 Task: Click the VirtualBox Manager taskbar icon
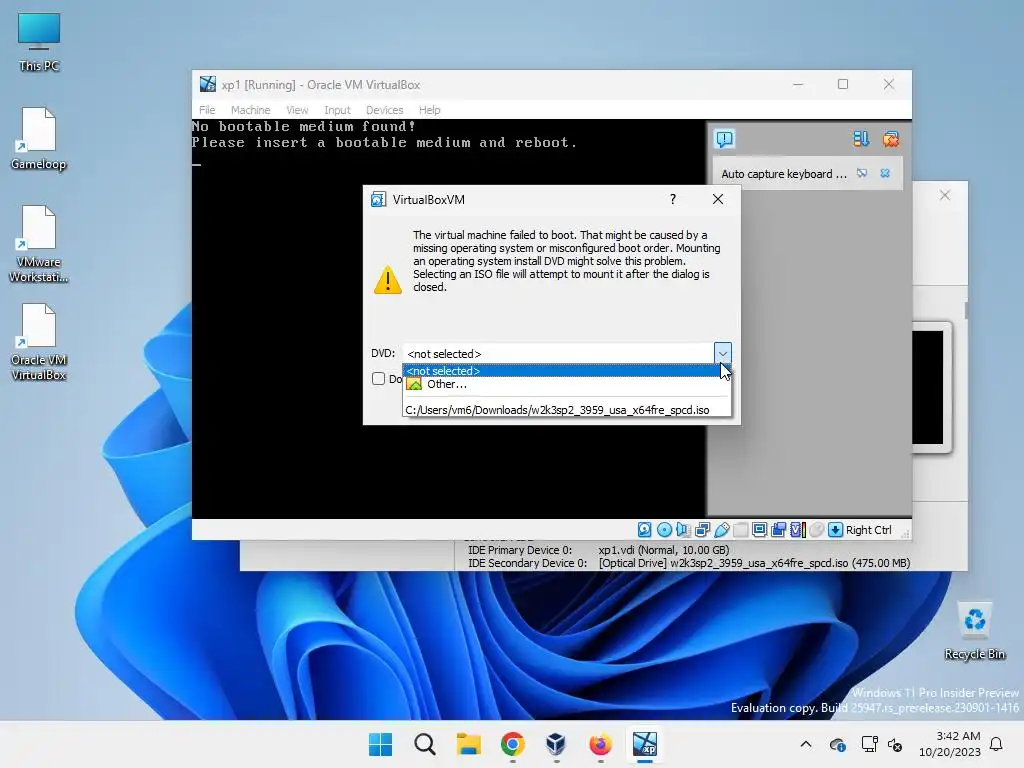[556, 744]
